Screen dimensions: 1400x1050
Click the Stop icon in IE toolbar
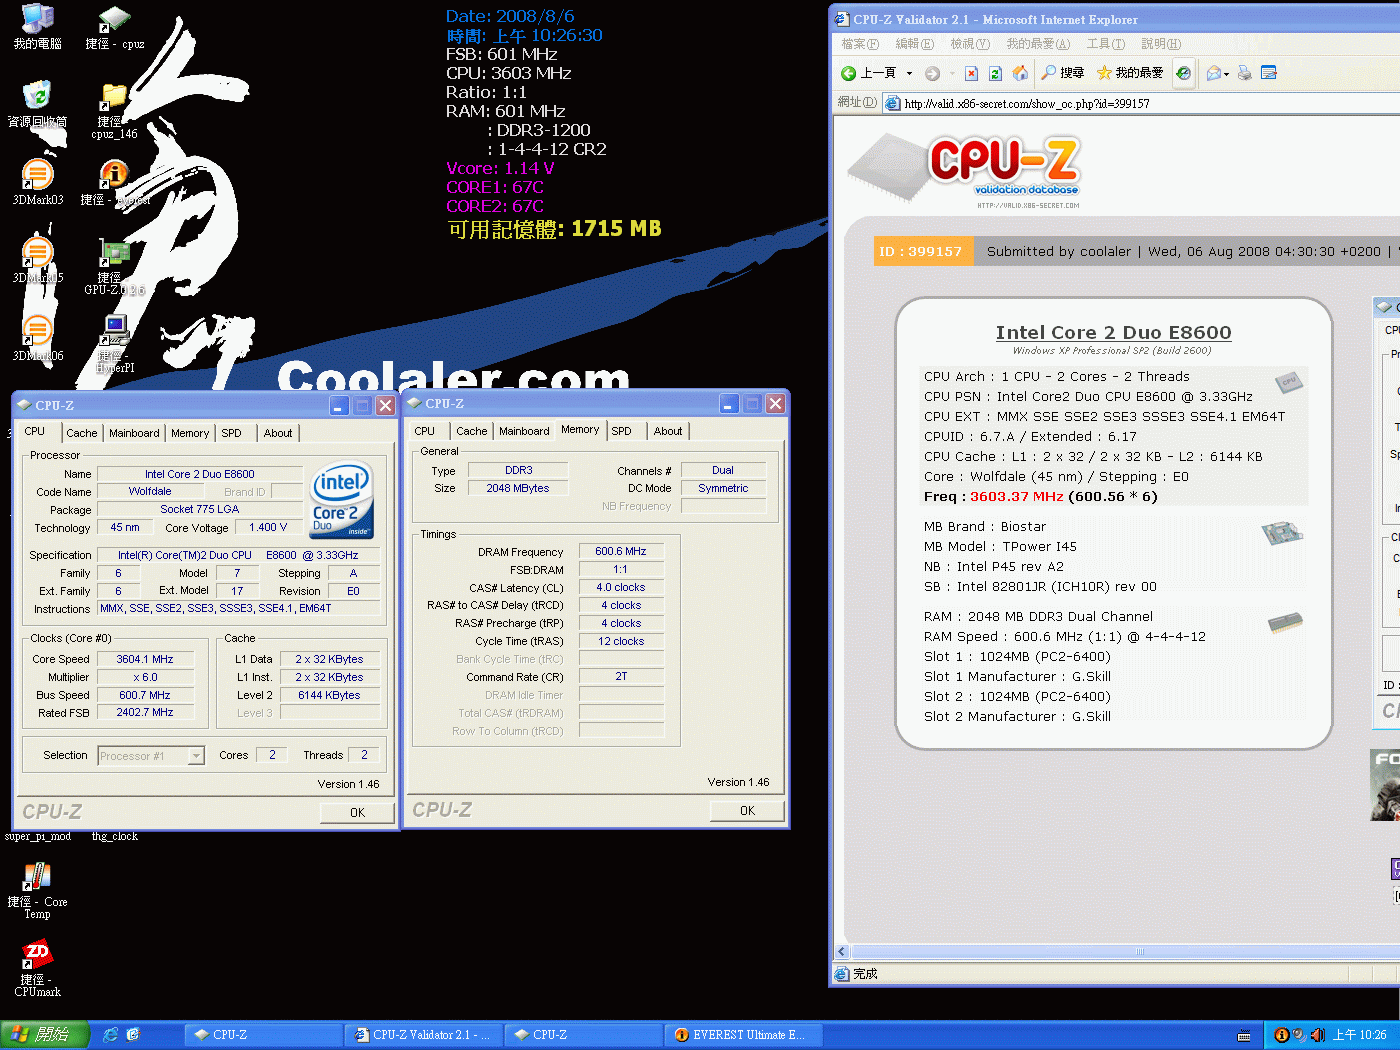coord(971,73)
